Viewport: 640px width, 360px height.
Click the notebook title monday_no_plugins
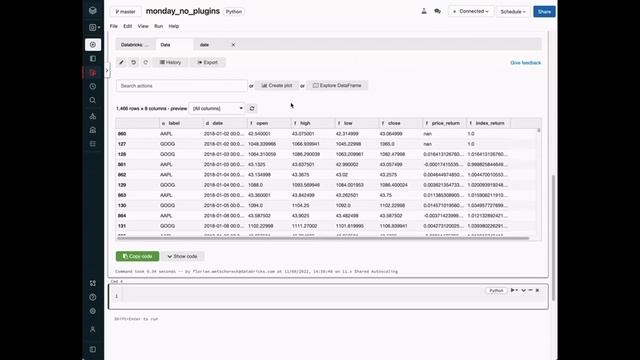(x=183, y=11)
